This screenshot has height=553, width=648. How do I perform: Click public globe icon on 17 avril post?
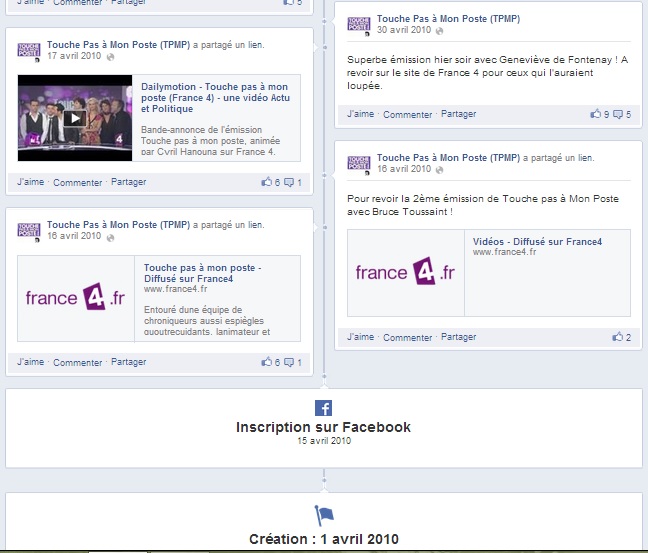coord(110,57)
